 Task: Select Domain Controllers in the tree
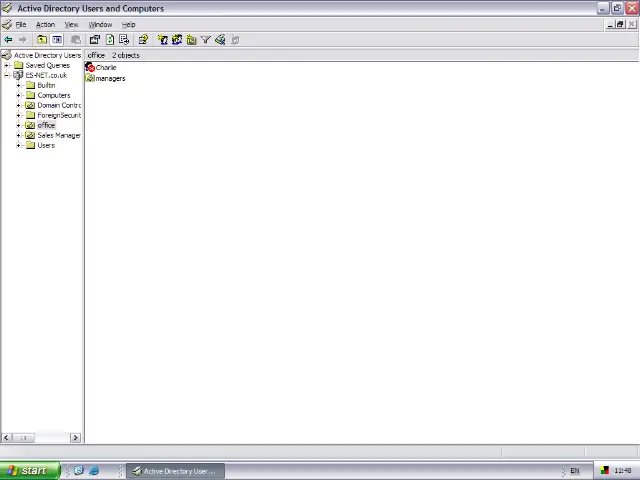(59, 105)
